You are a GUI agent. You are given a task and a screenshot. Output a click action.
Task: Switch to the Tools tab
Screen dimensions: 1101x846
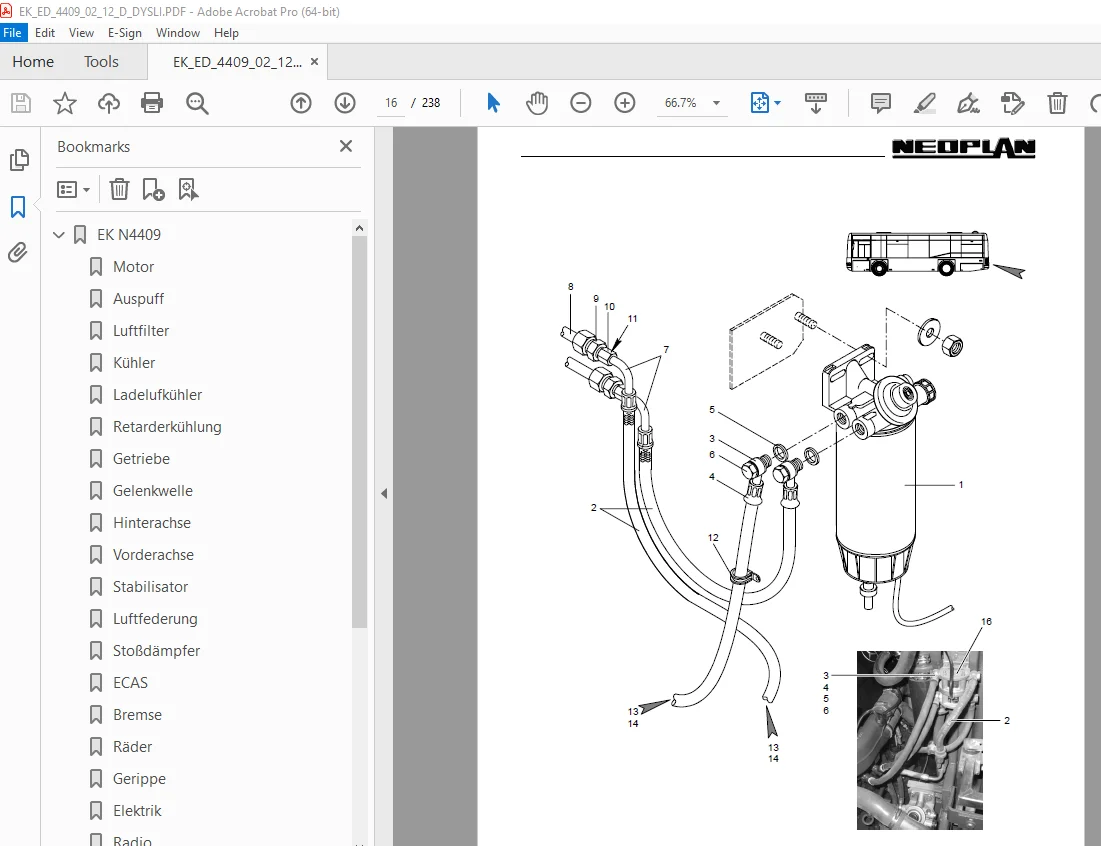101,62
